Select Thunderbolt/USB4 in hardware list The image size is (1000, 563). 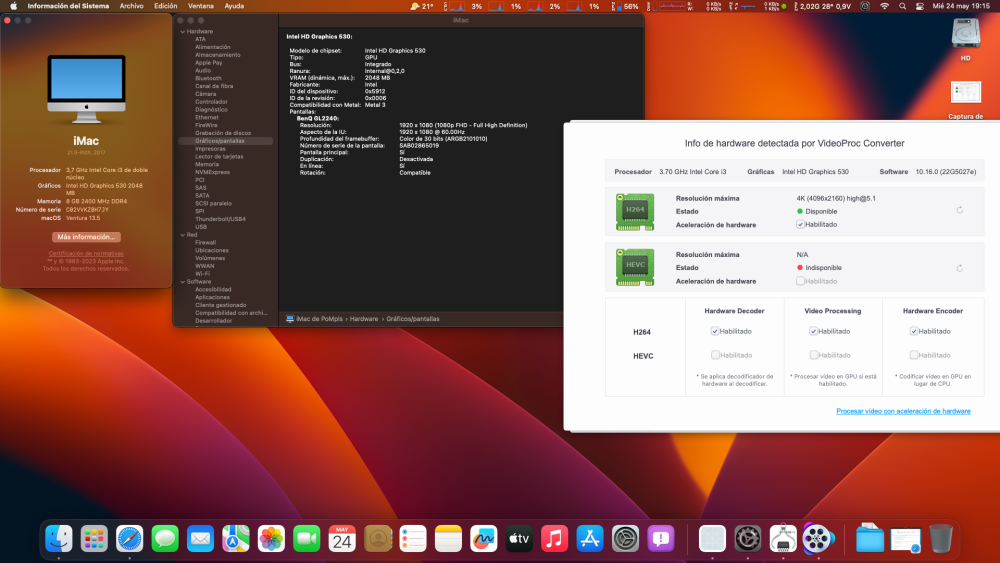[220, 219]
